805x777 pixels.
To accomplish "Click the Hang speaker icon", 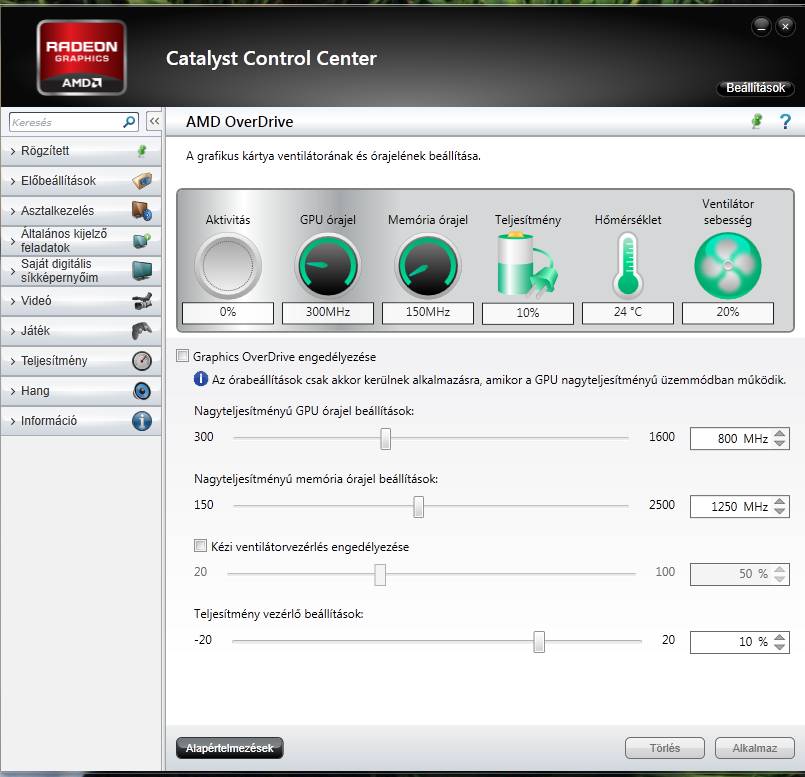I will [142, 391].
